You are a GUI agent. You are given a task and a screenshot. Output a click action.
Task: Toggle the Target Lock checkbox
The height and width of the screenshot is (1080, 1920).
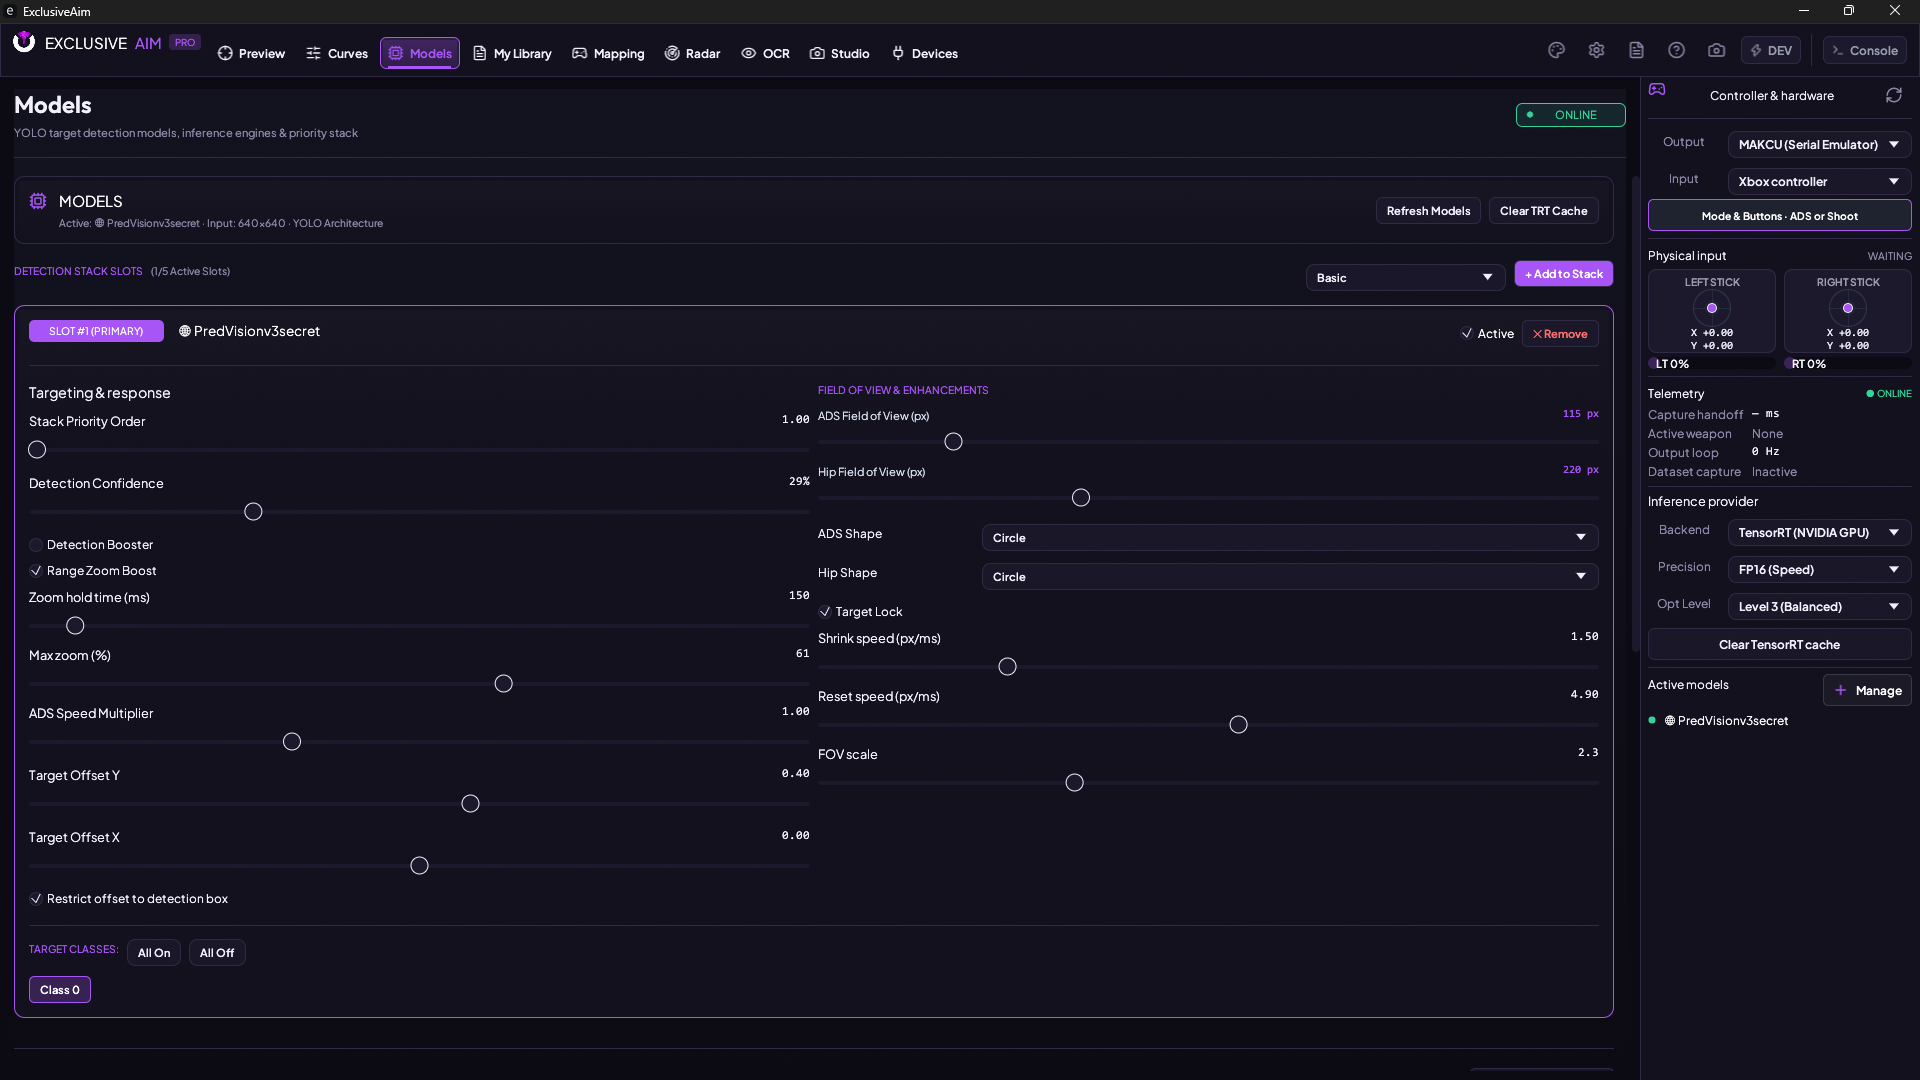[825, 612]
